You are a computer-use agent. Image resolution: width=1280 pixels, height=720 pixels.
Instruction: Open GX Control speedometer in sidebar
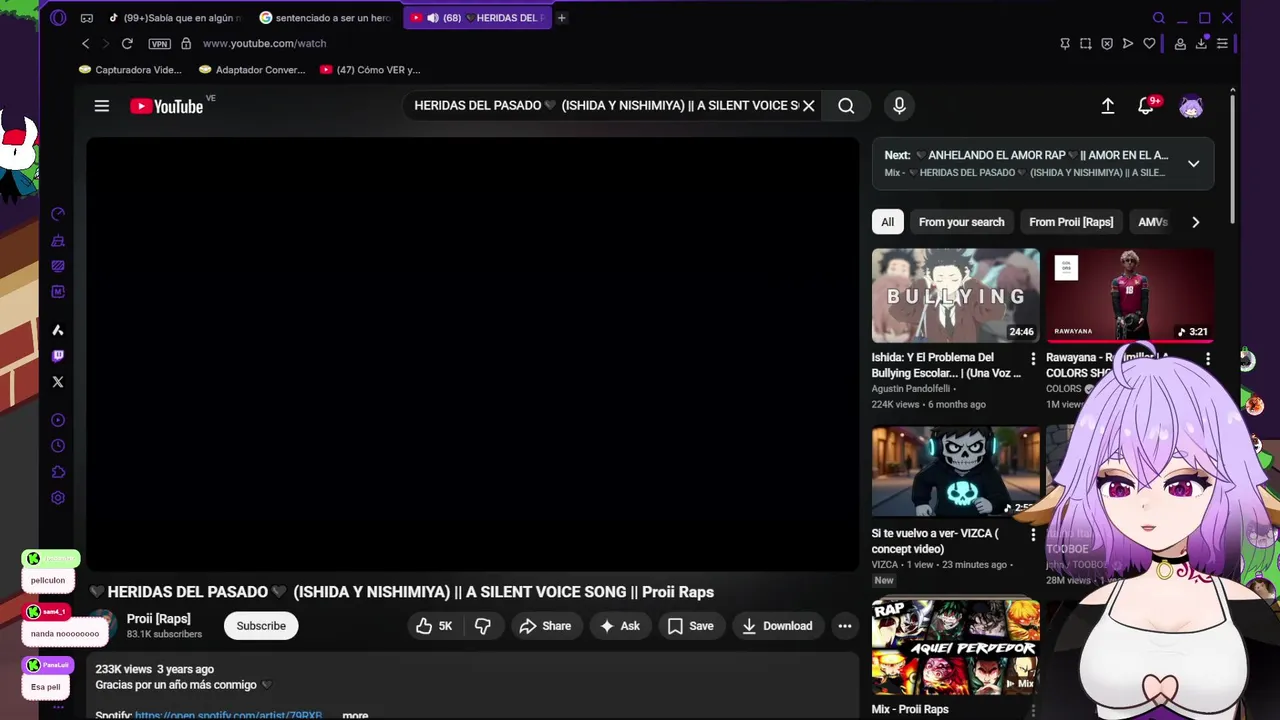58,214
